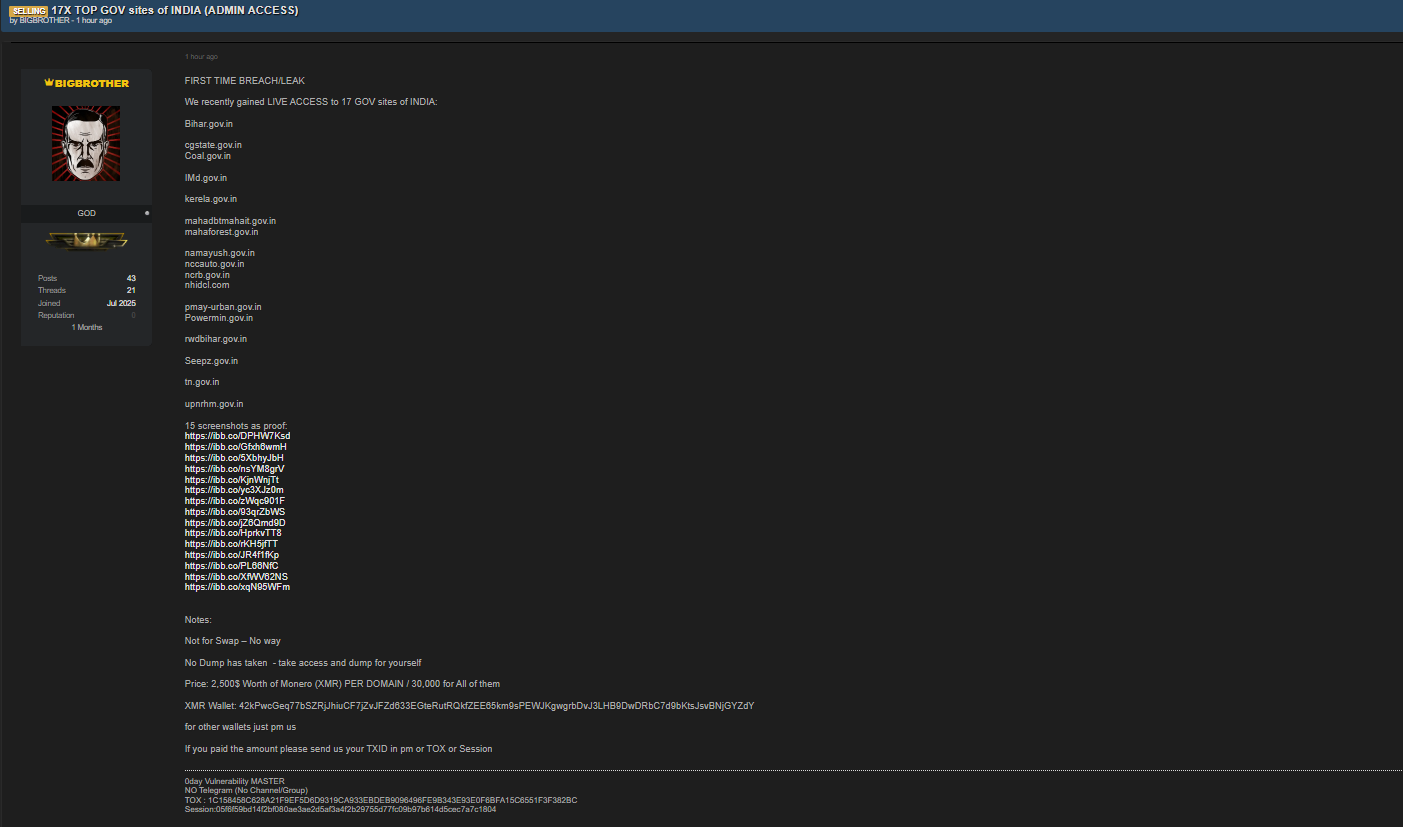
Task: Open the ibb.co/HprkvTT8 screenshot link
Action: pyautogui.click(x=233, y=533)
